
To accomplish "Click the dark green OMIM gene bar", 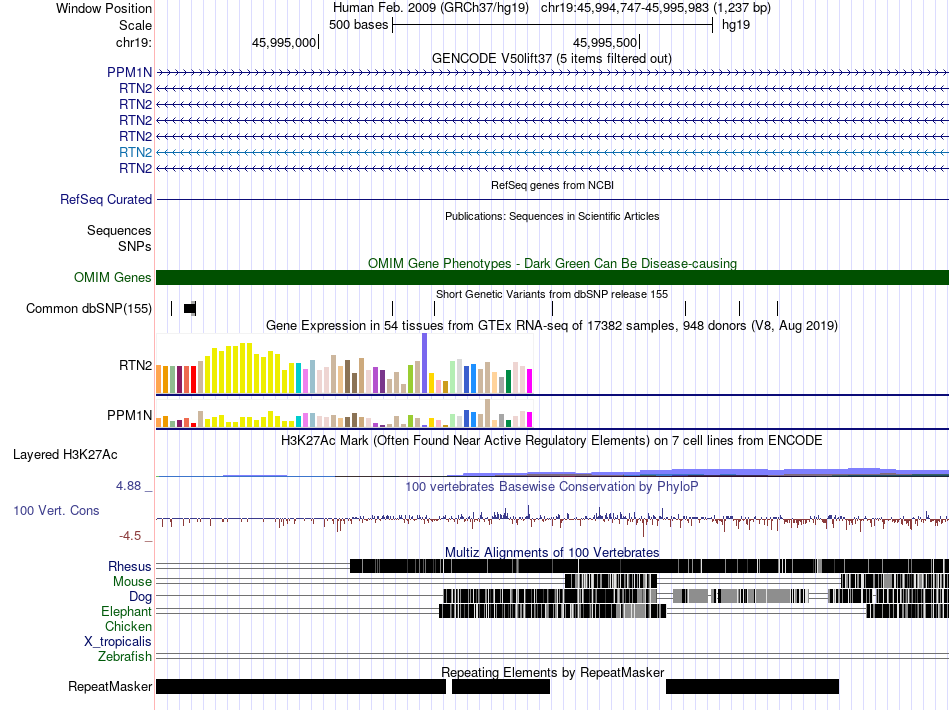I will point(552,277).
